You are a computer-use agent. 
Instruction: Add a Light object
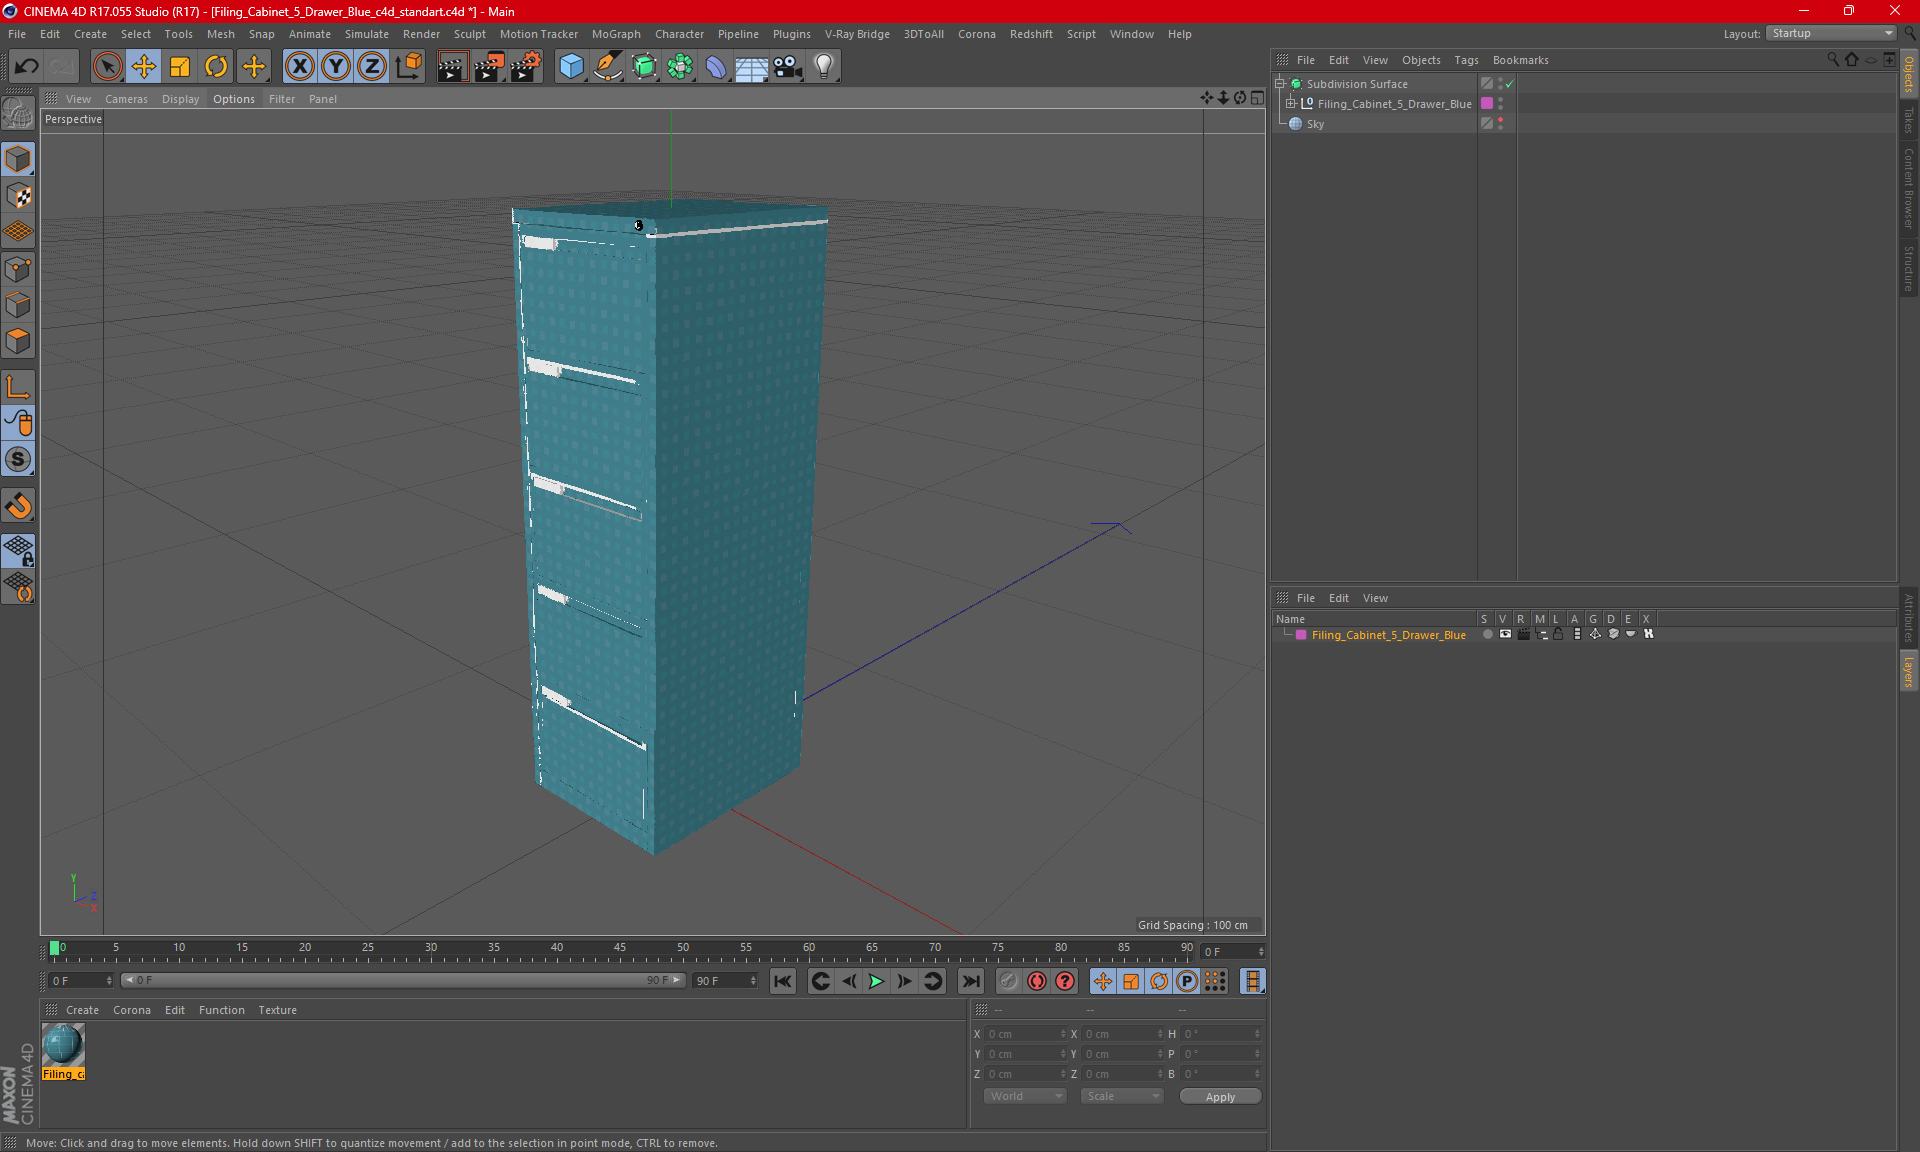[x=824, y=66]
